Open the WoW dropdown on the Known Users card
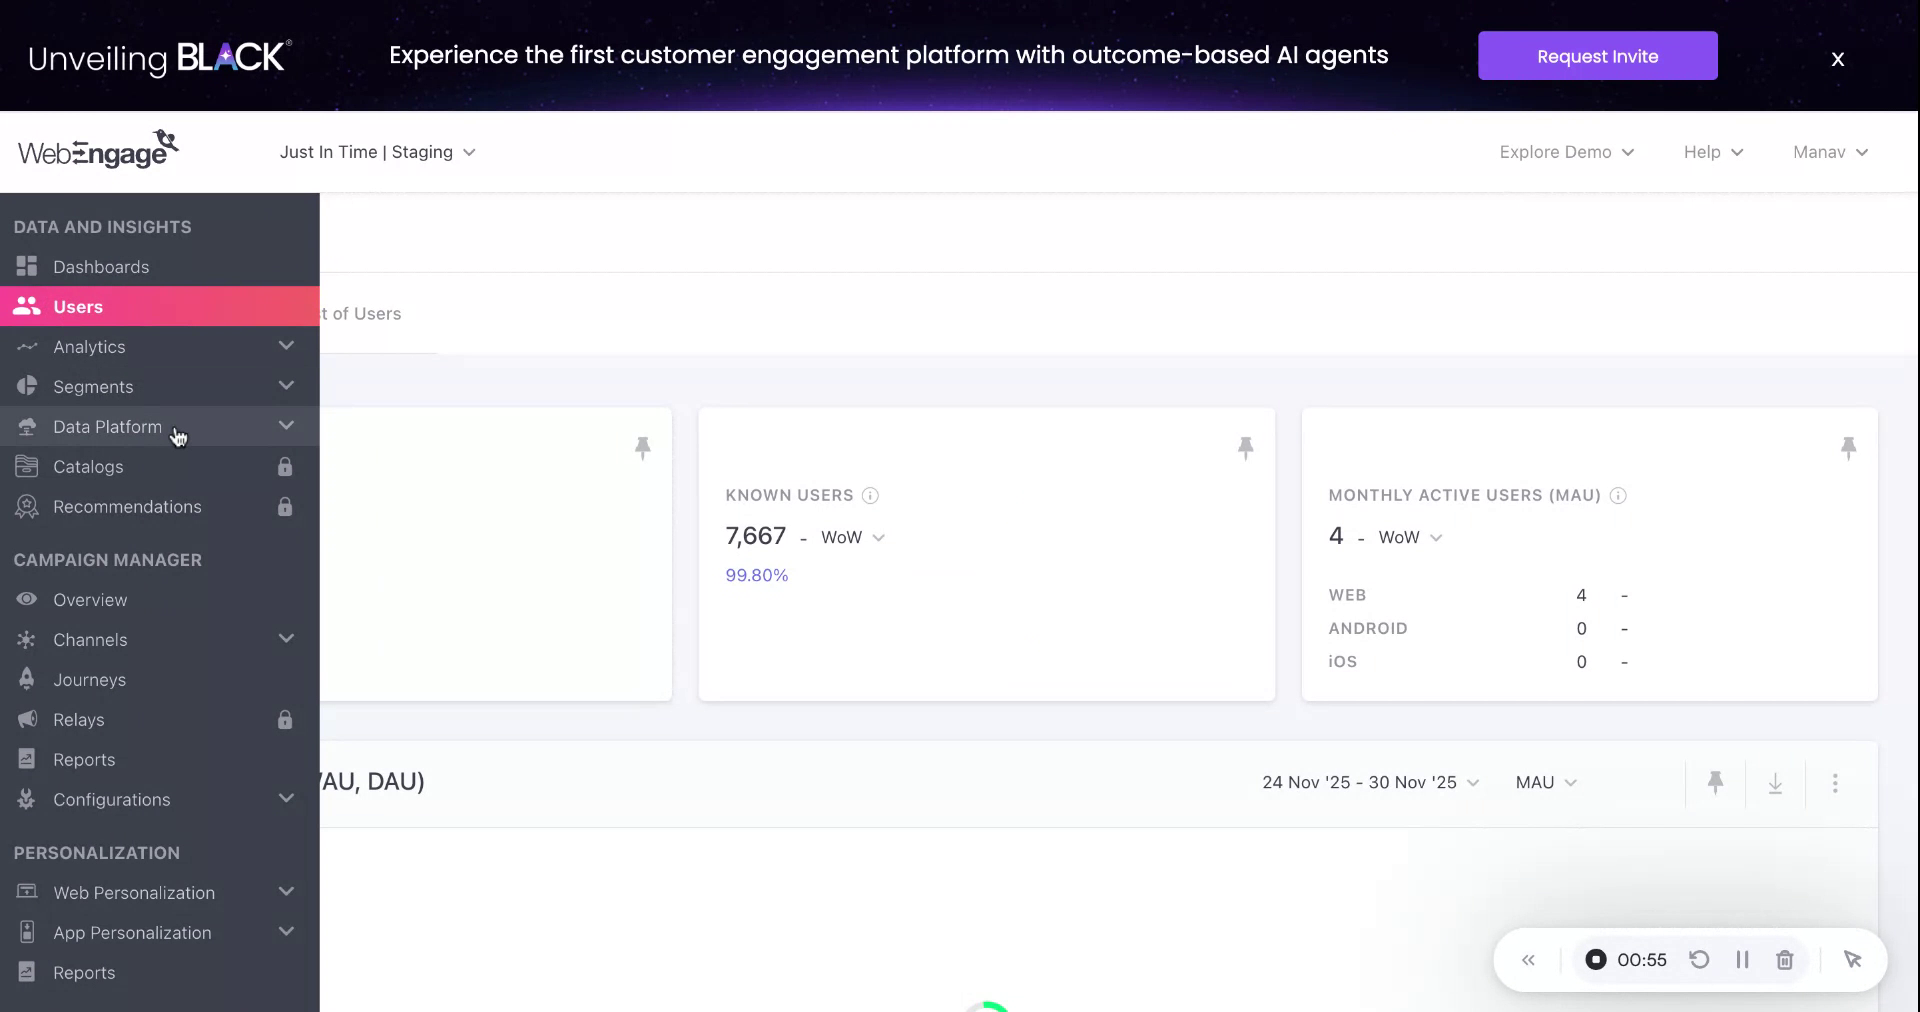Image resolution: width=1920 pixels, height=1012 pixels. coord(852,537)
